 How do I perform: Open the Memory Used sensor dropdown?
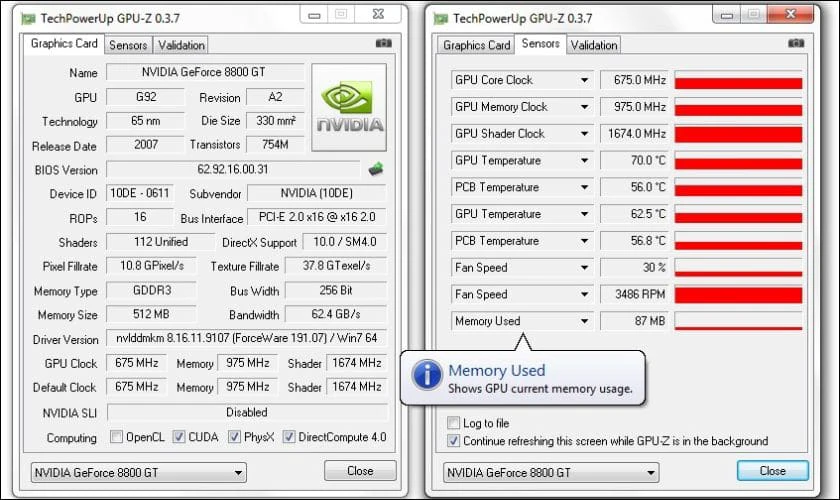tap(584, 322)
